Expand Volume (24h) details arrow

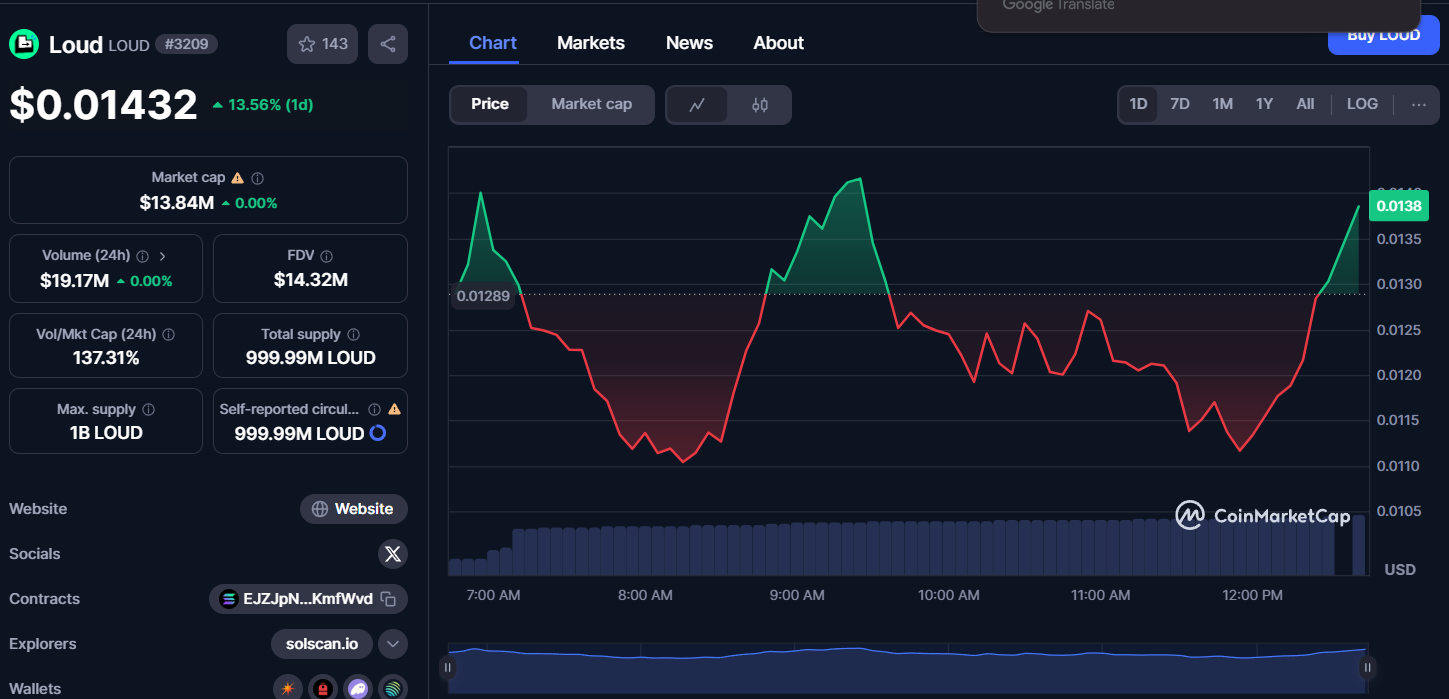(163, 256)
